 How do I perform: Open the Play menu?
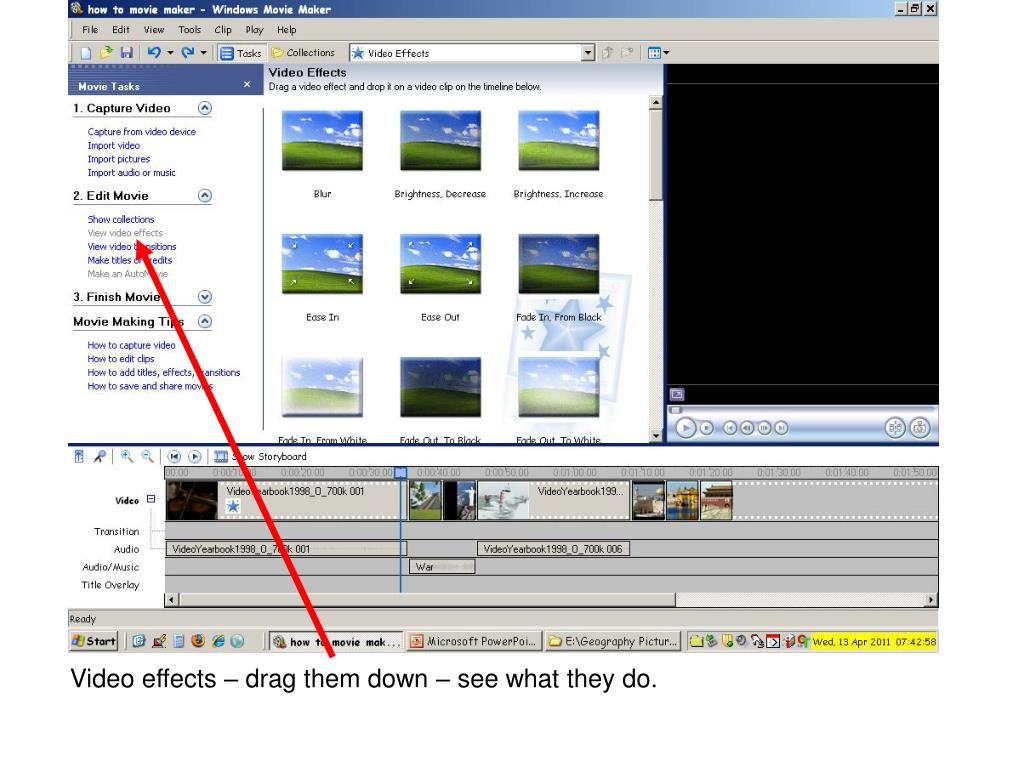(254, 29)
